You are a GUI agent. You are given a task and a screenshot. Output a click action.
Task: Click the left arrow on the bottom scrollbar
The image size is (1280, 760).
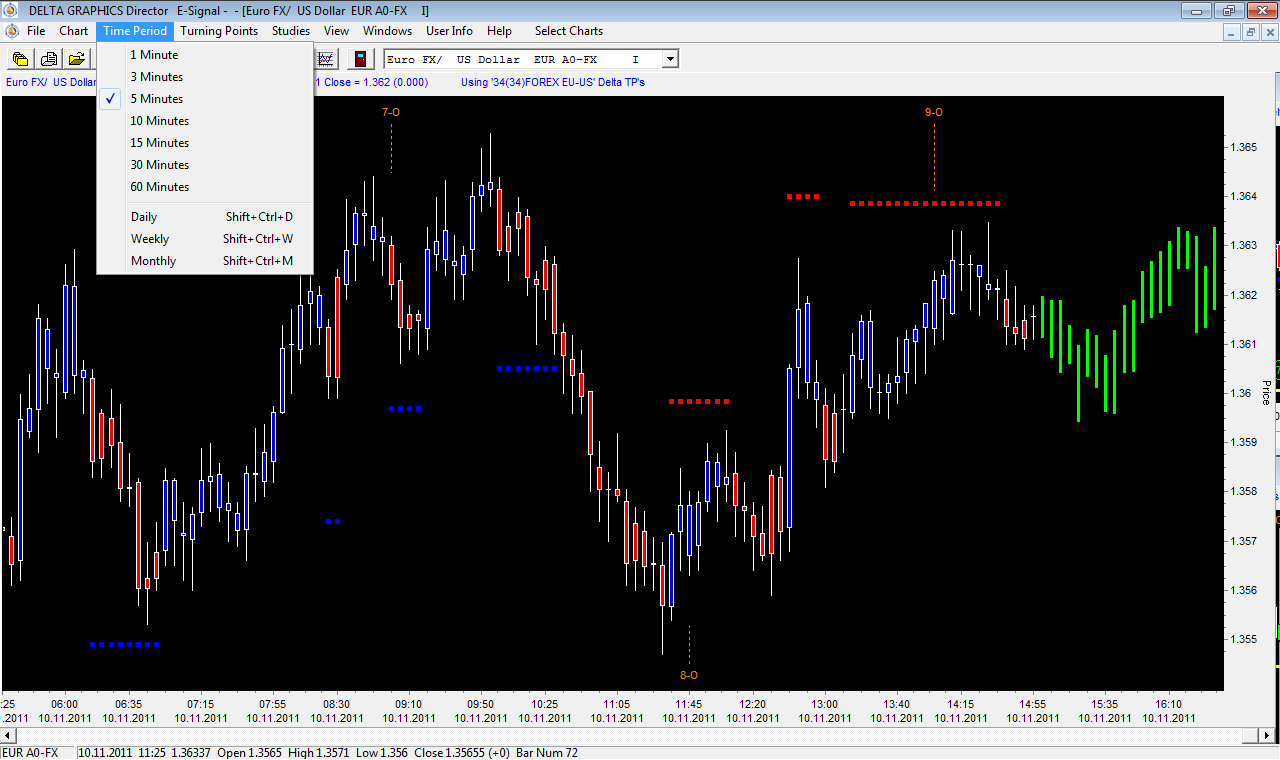pos(7,735)
